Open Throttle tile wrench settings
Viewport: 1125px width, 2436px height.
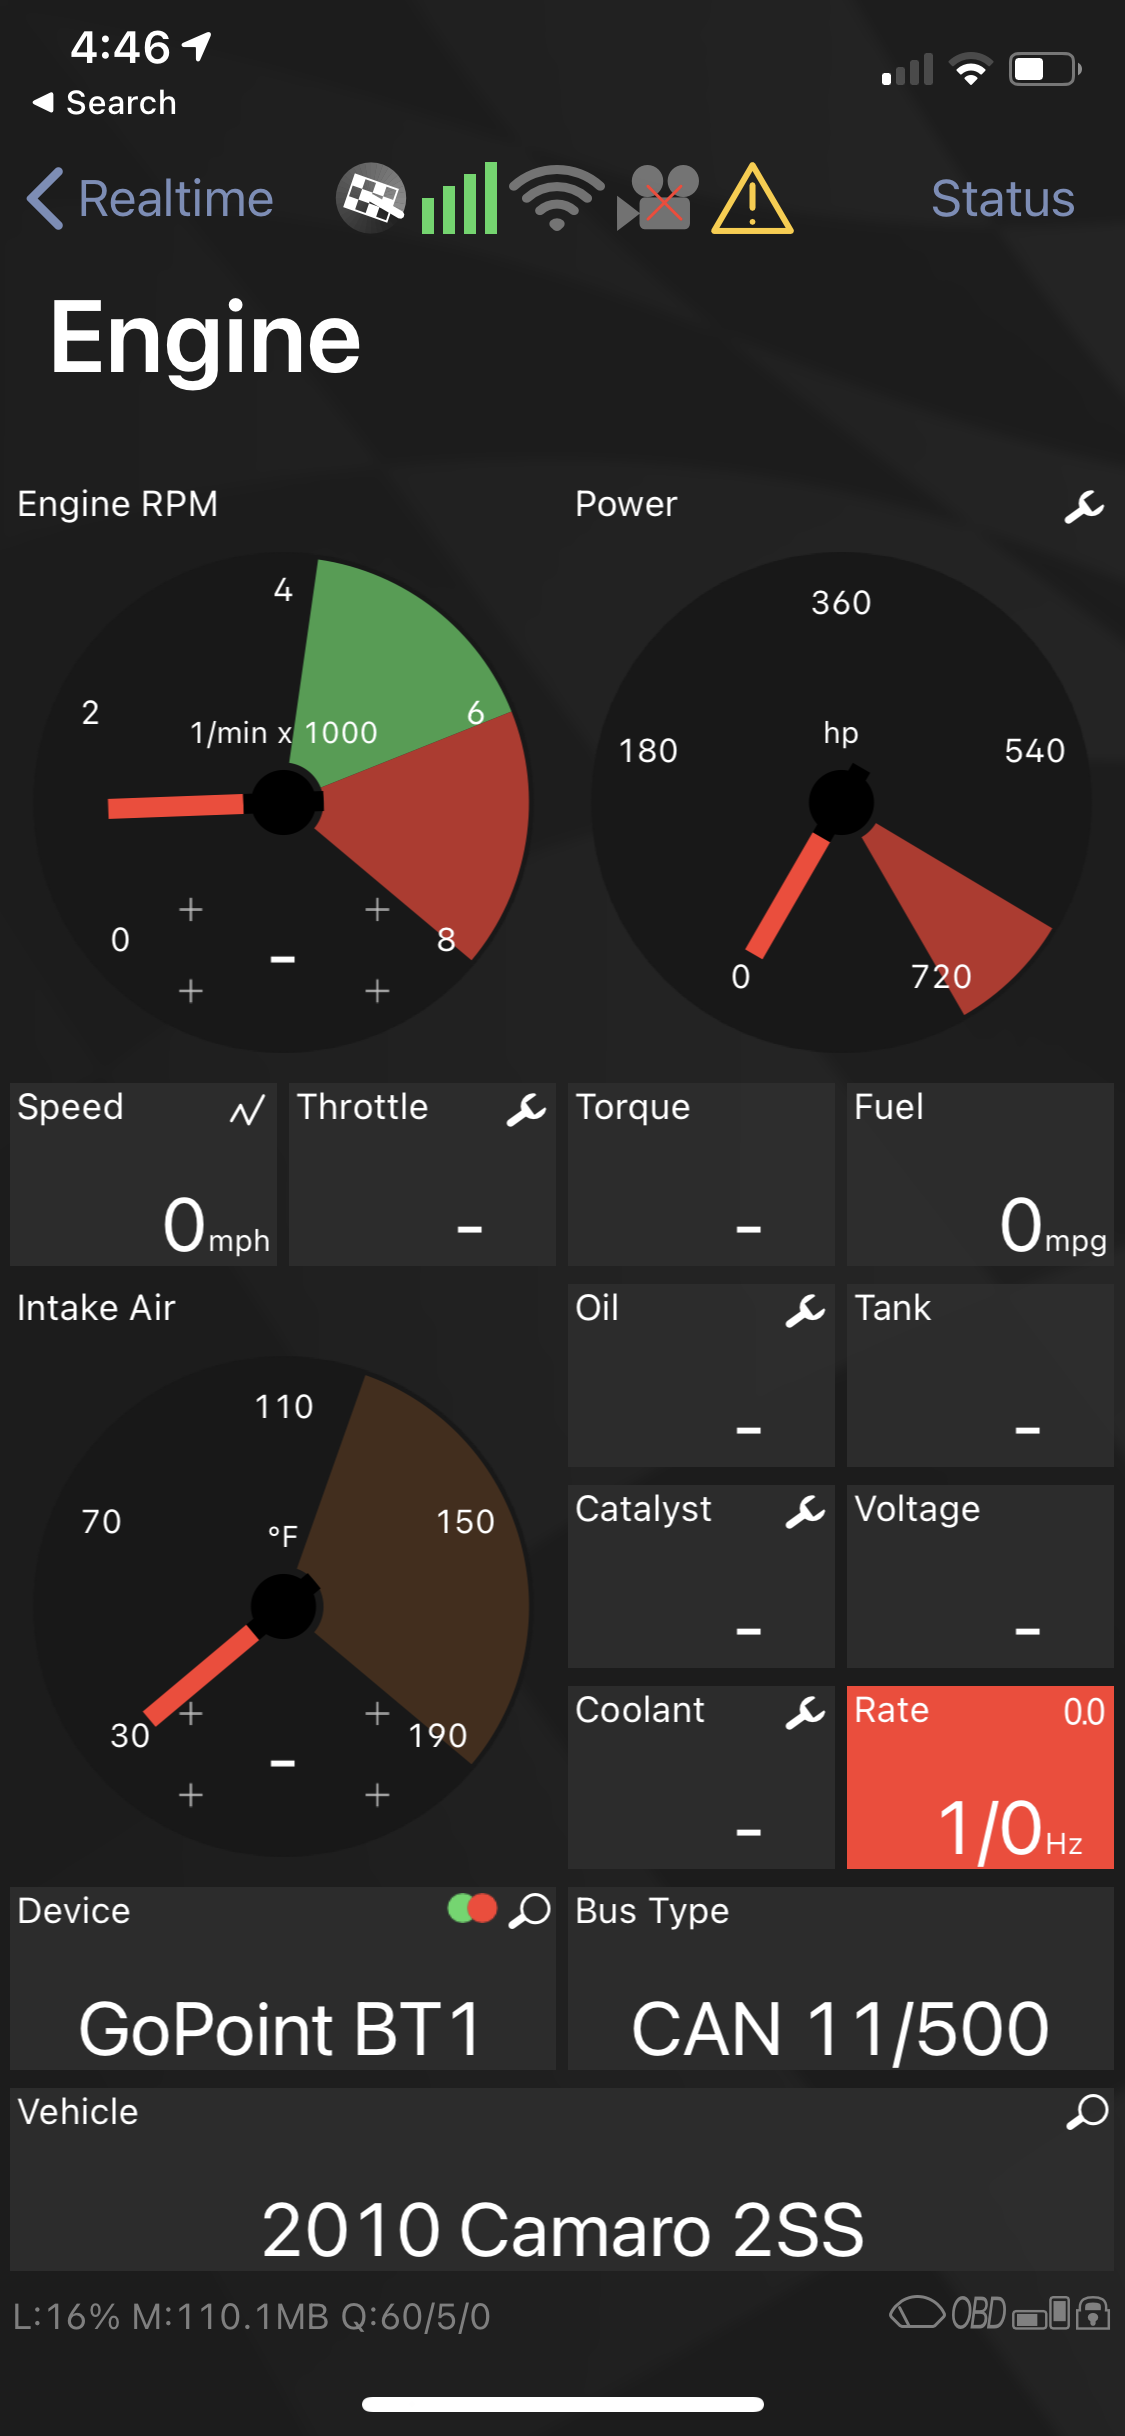pos(526,1109)
